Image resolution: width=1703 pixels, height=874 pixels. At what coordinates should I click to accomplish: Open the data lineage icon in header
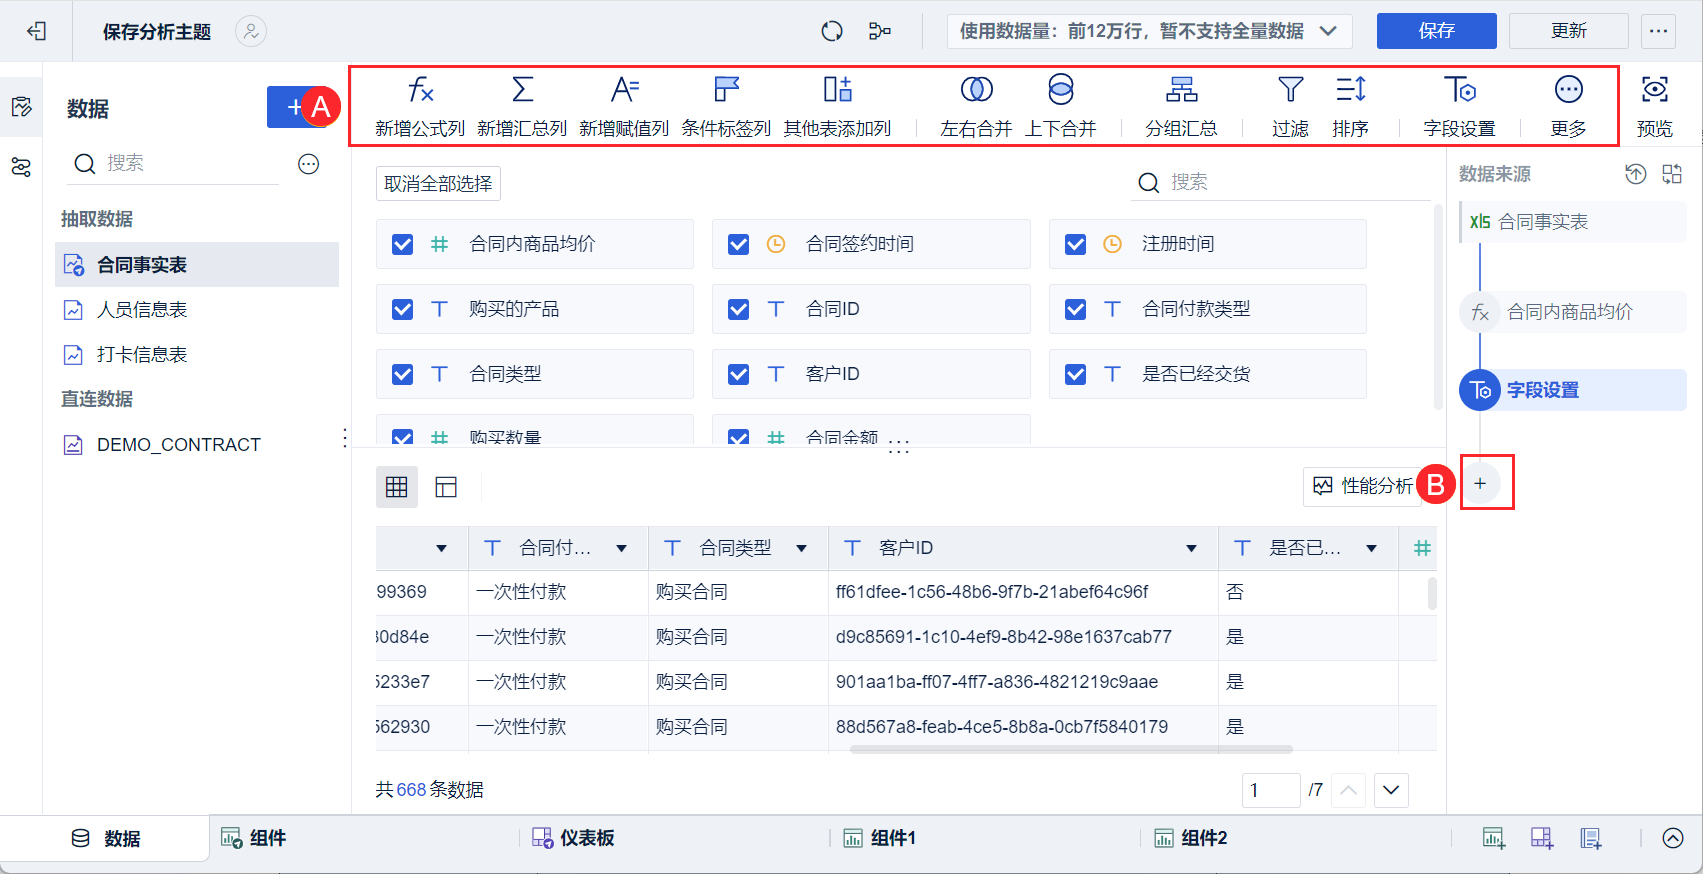click(x=880, y=32)
